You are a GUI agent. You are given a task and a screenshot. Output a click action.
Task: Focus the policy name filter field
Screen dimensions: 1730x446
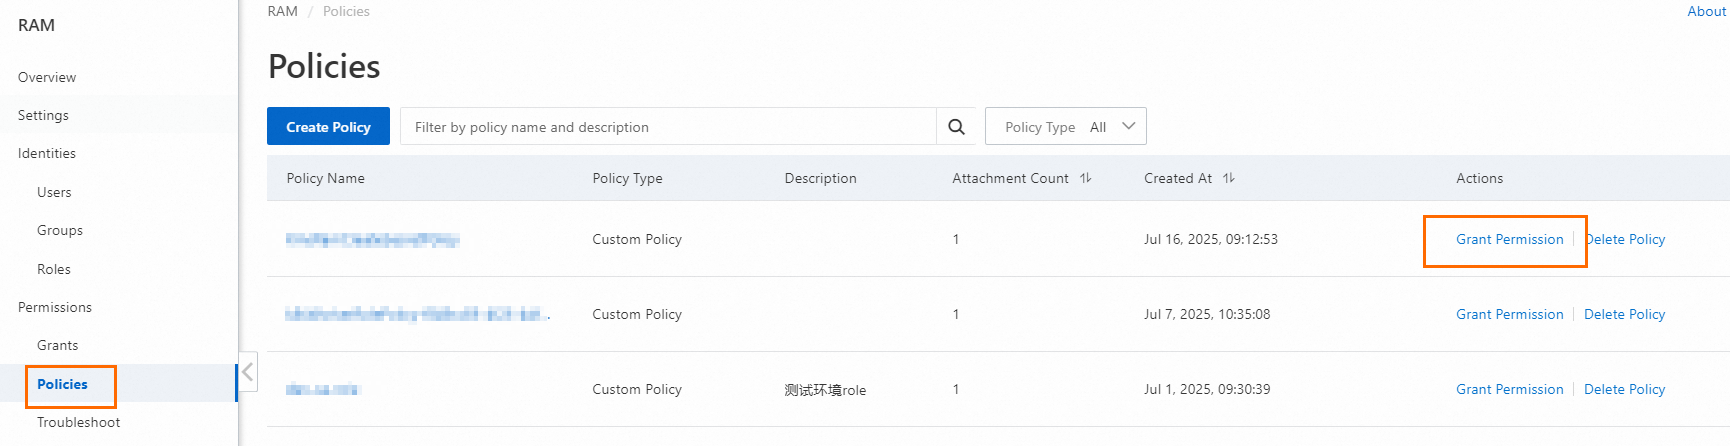667,127
